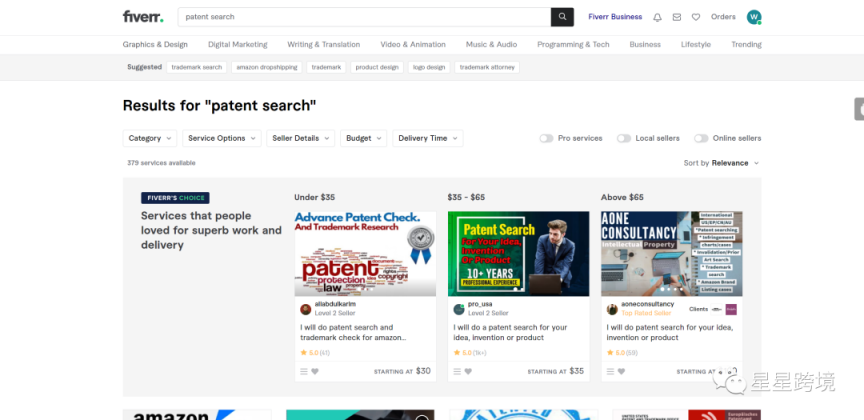Image resolution: width=864 pixels, height=420 pixels.
Task: Click into the patent search field
Action: point(364,17)
